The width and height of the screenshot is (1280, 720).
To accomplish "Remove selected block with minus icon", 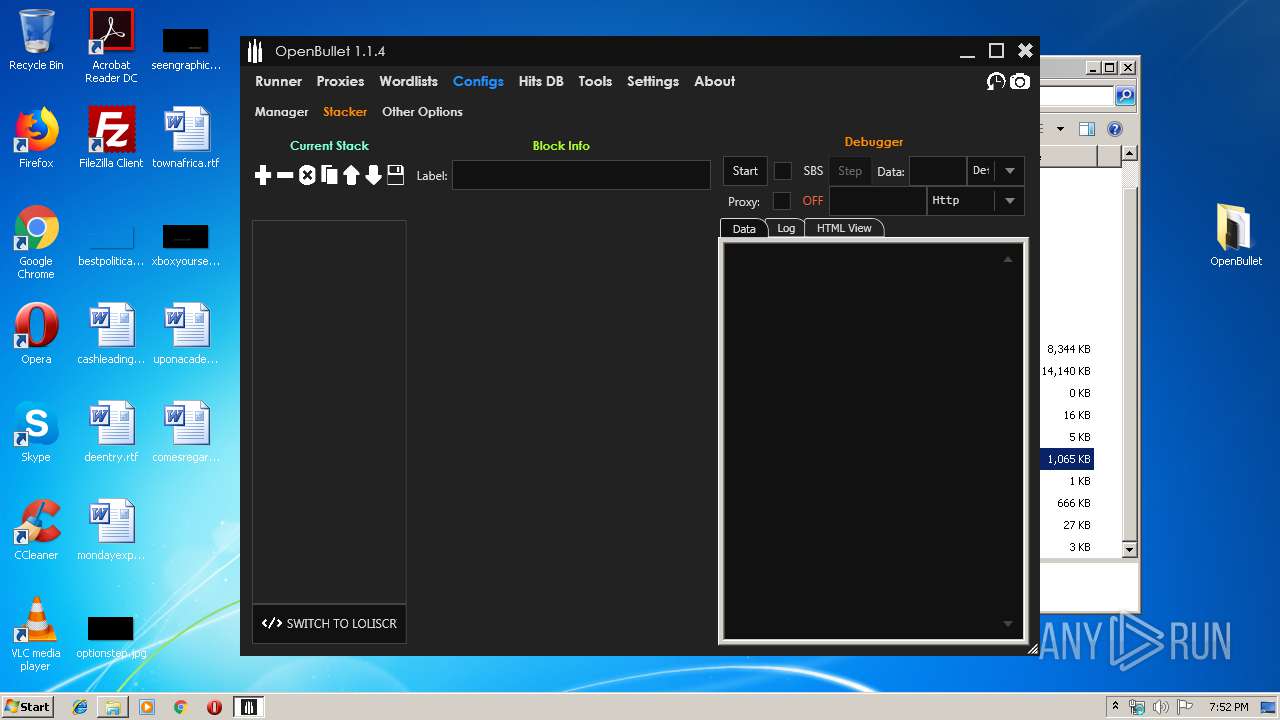I will click(x=285, y=175).
